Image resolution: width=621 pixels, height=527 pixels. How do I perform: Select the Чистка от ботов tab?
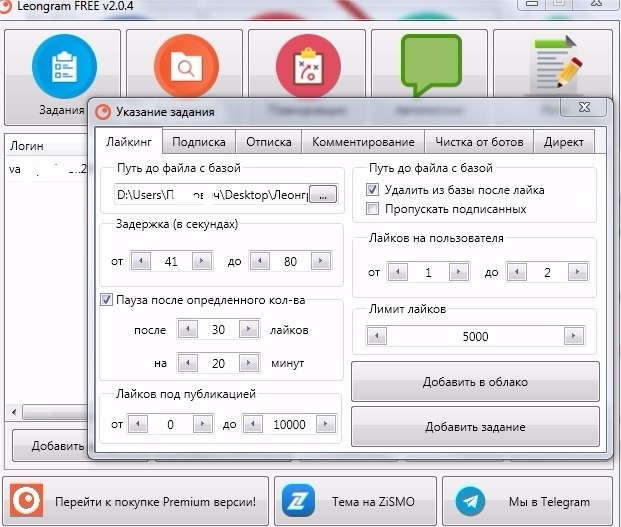tap(479, 142)
